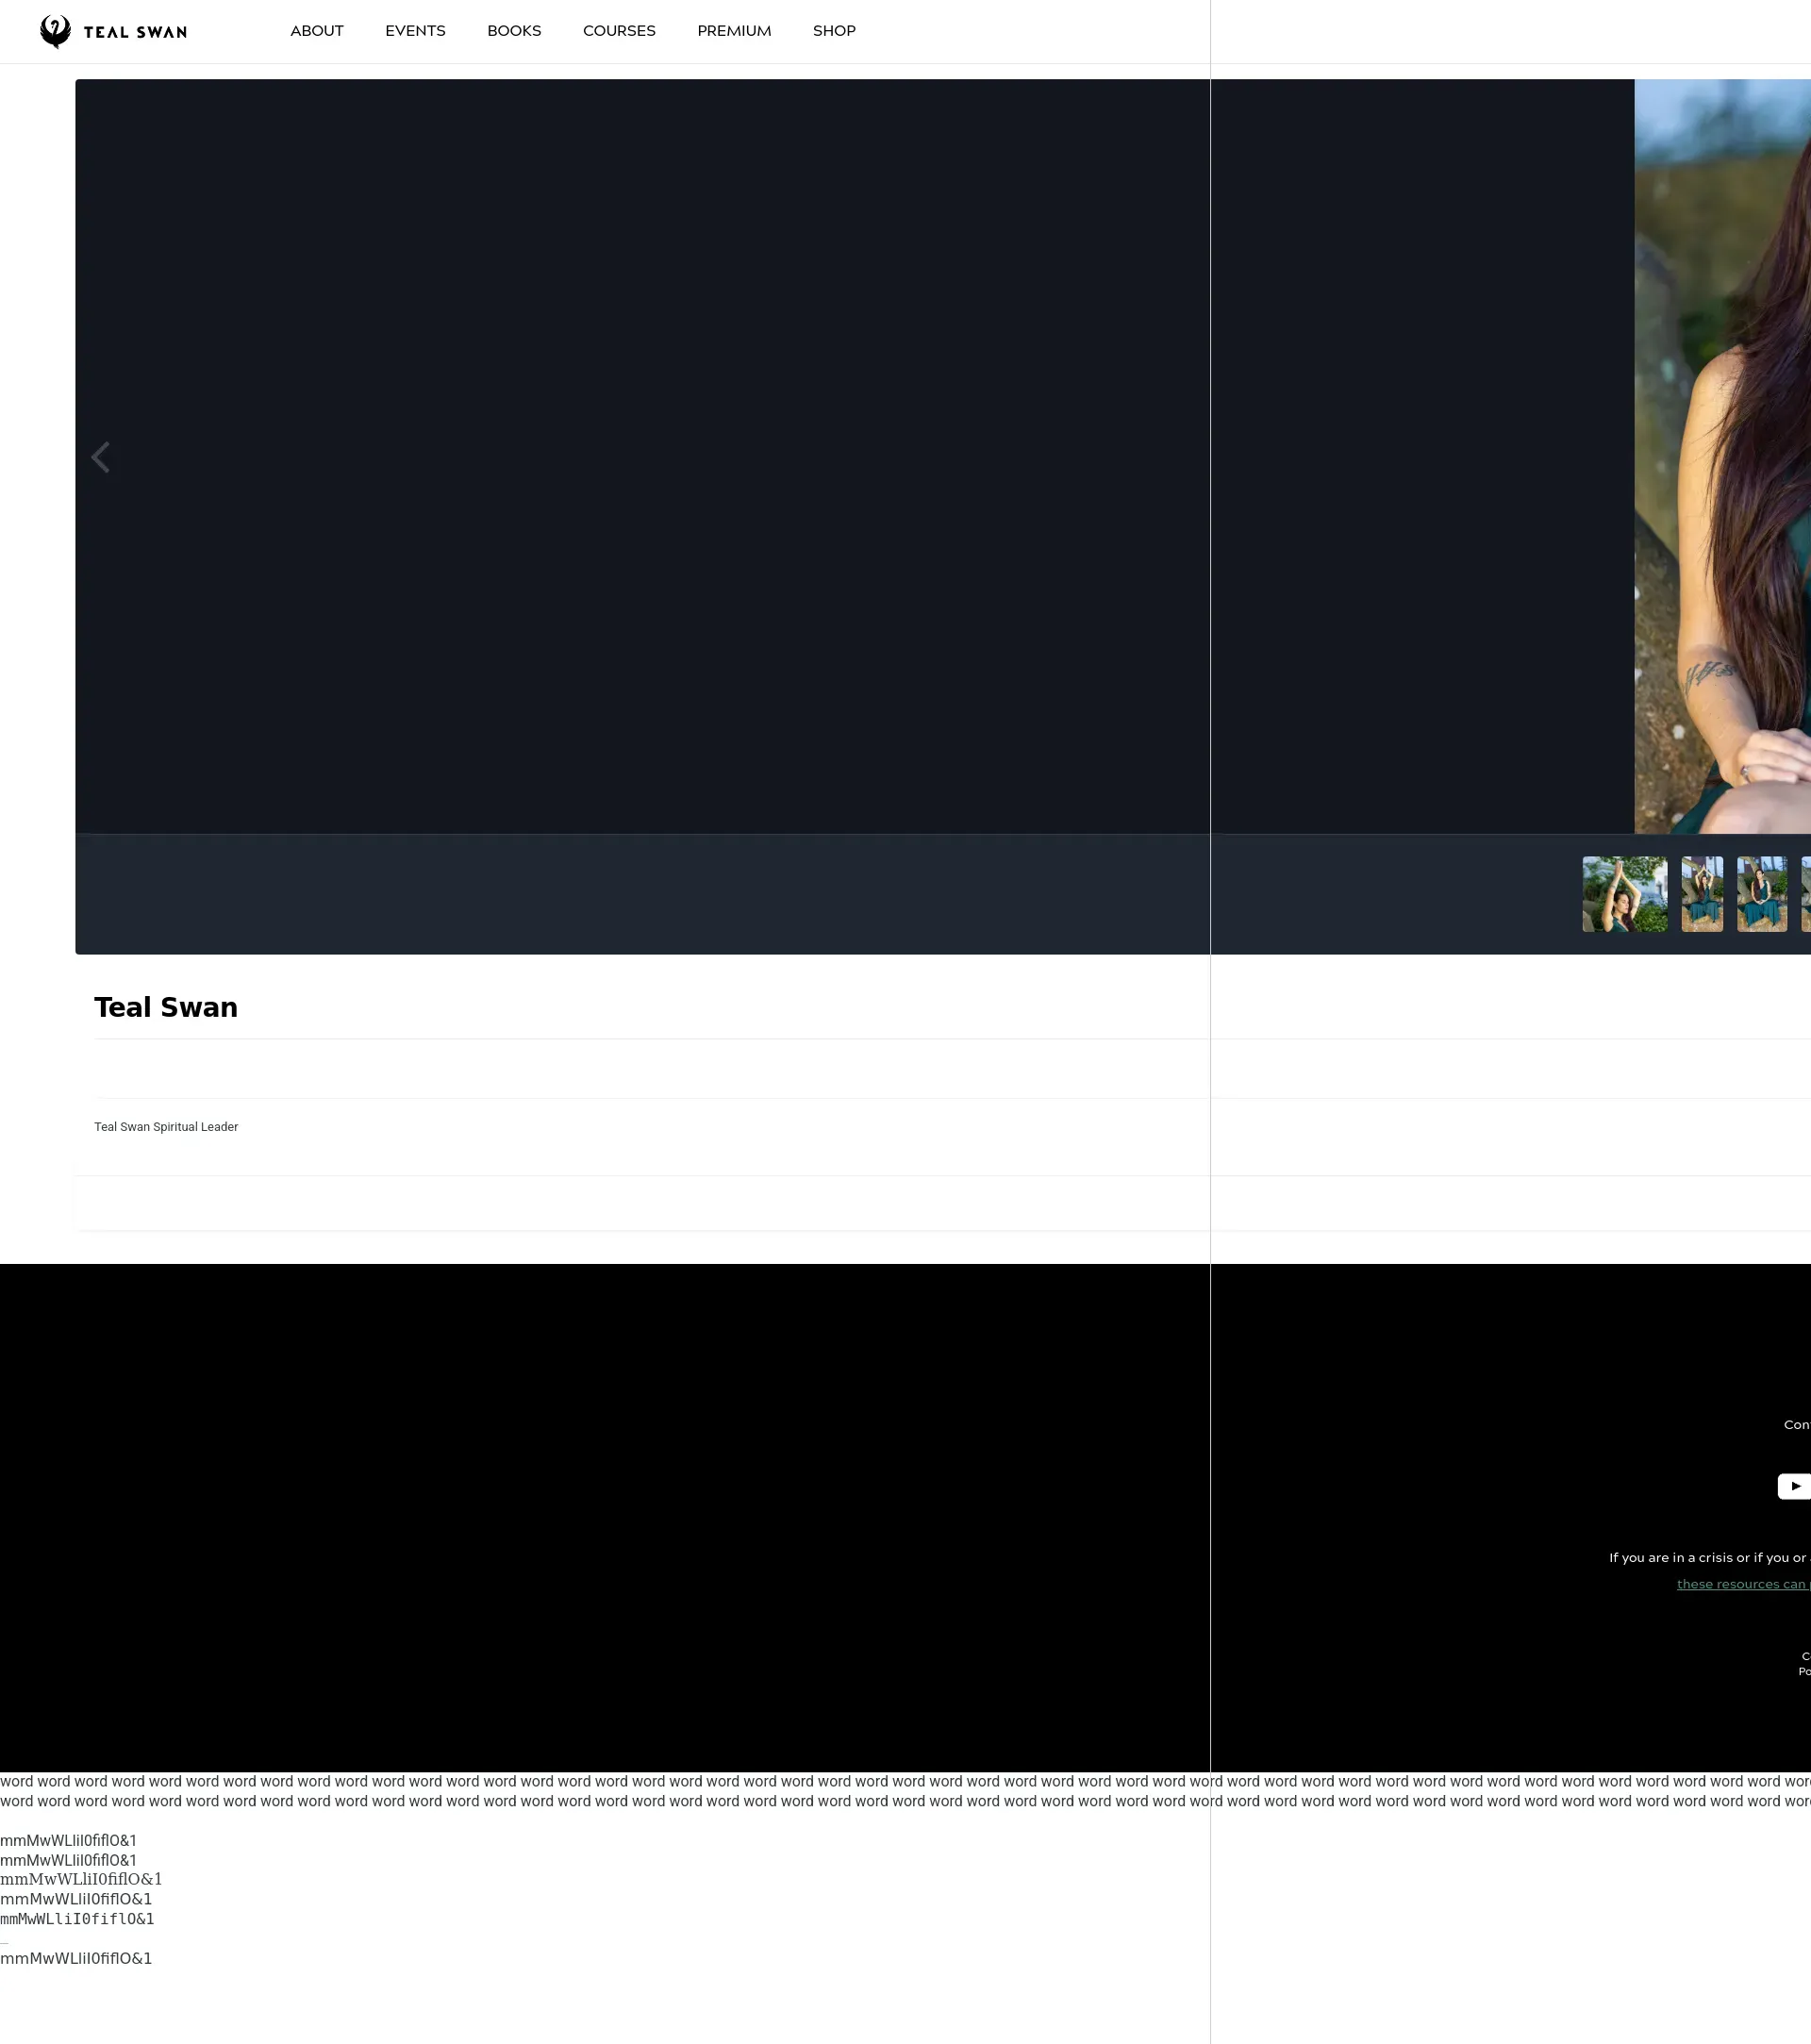1811x2044 pixels.
Task: Click the previous-image chevron in the gallery
Action: (100, 457)
